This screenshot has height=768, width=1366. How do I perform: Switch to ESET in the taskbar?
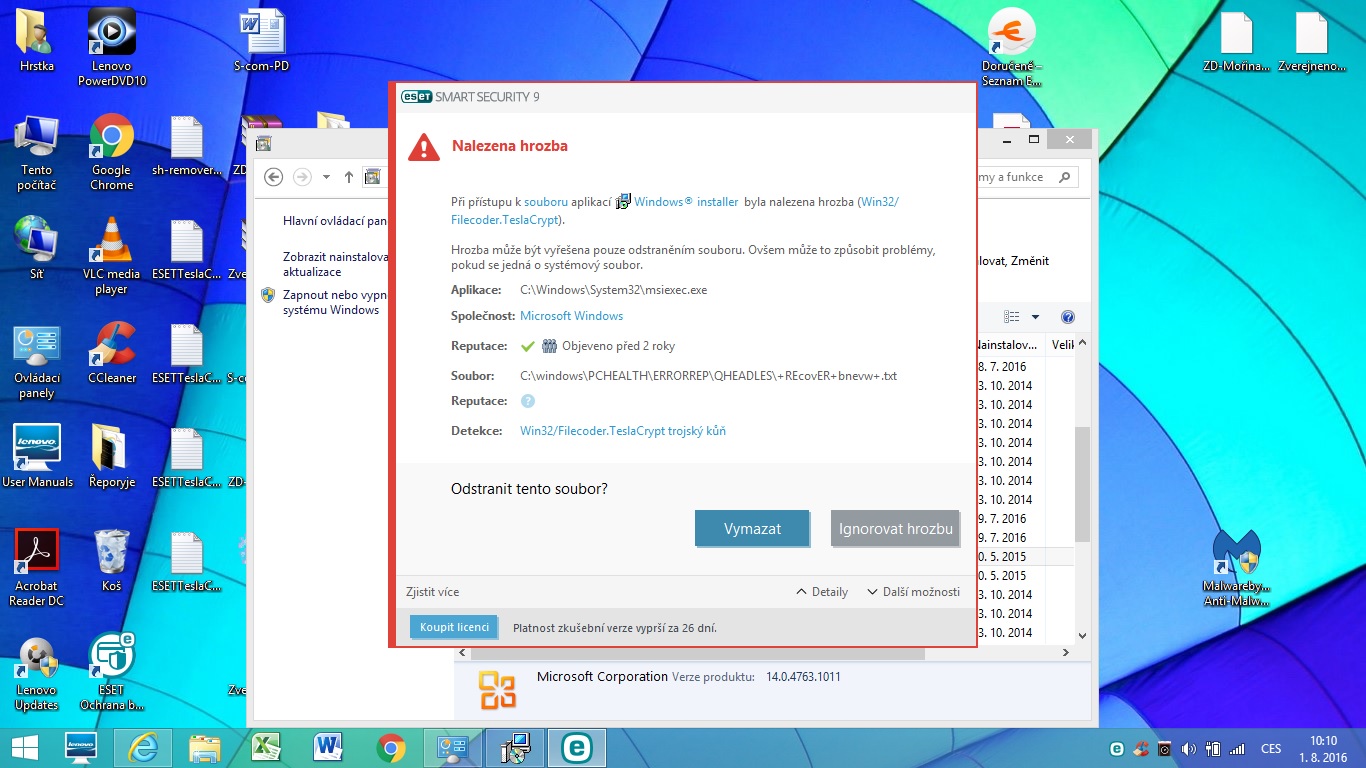coord(575,747)
